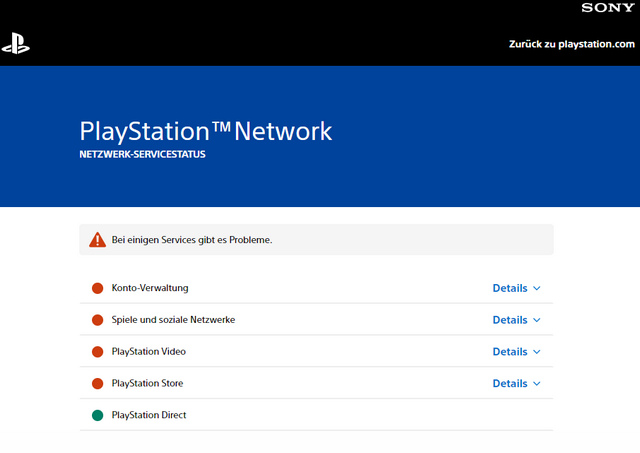Image resolution: width=640 pixels, height=453 pixels.
Task: Click the NETZWERK-SERVICESTATUS subtitle
Action: [x=142, y=154]
